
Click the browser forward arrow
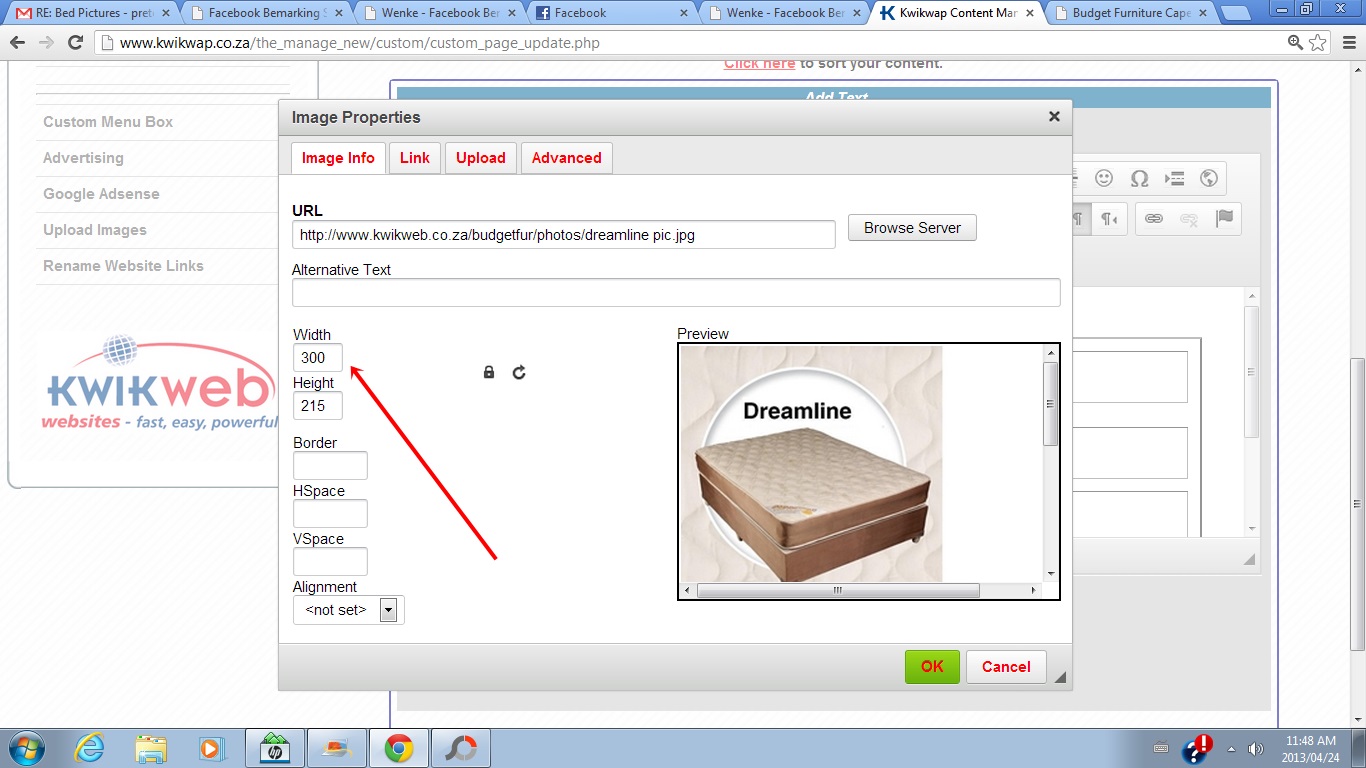click(46, 43)
